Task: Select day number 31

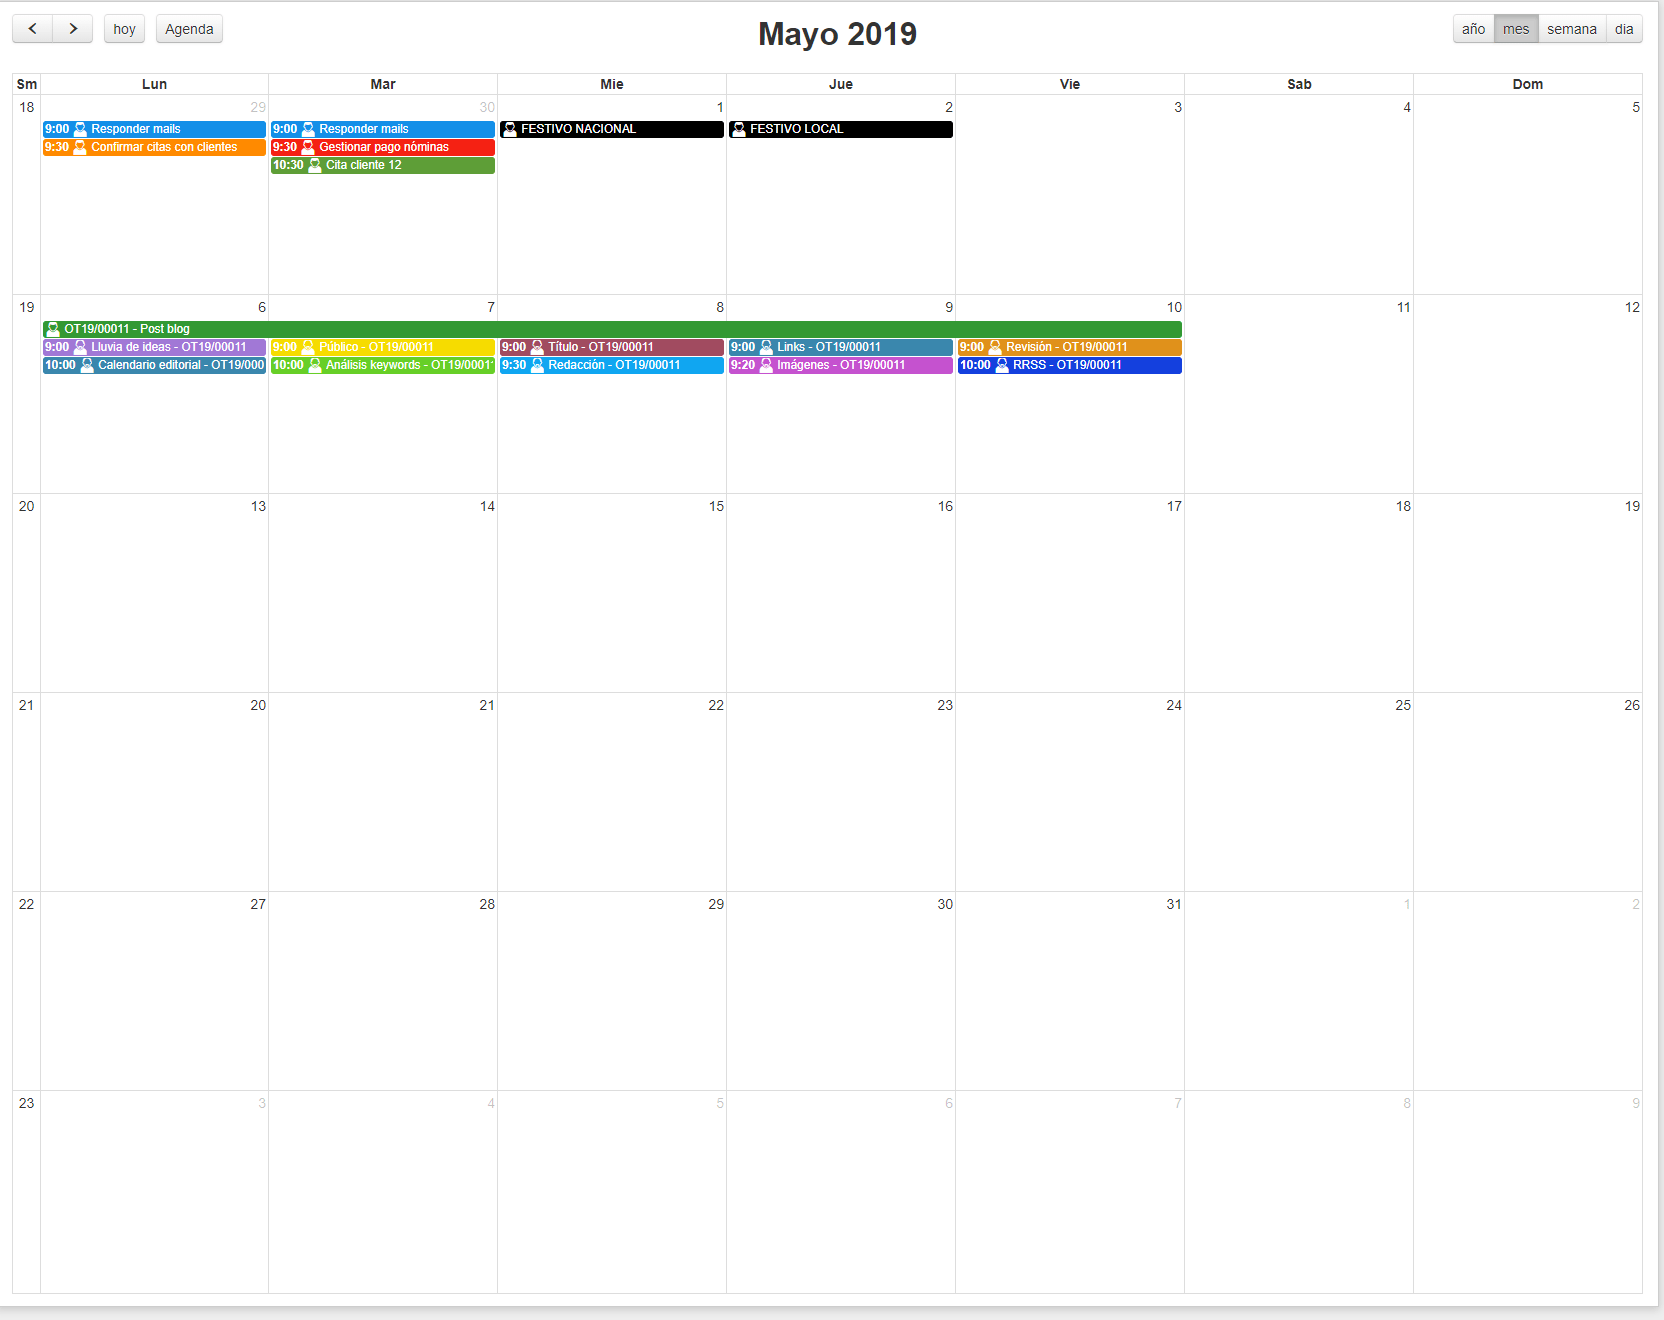Action: 1174,904
